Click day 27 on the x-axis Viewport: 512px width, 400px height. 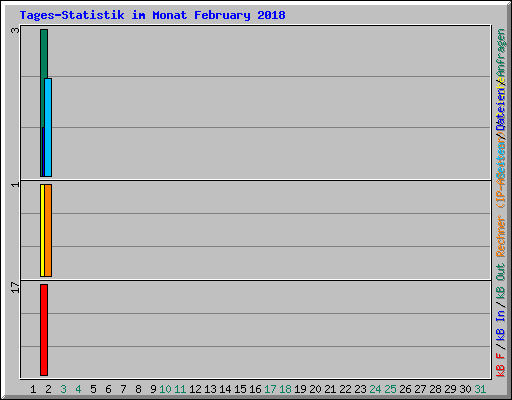420,389
